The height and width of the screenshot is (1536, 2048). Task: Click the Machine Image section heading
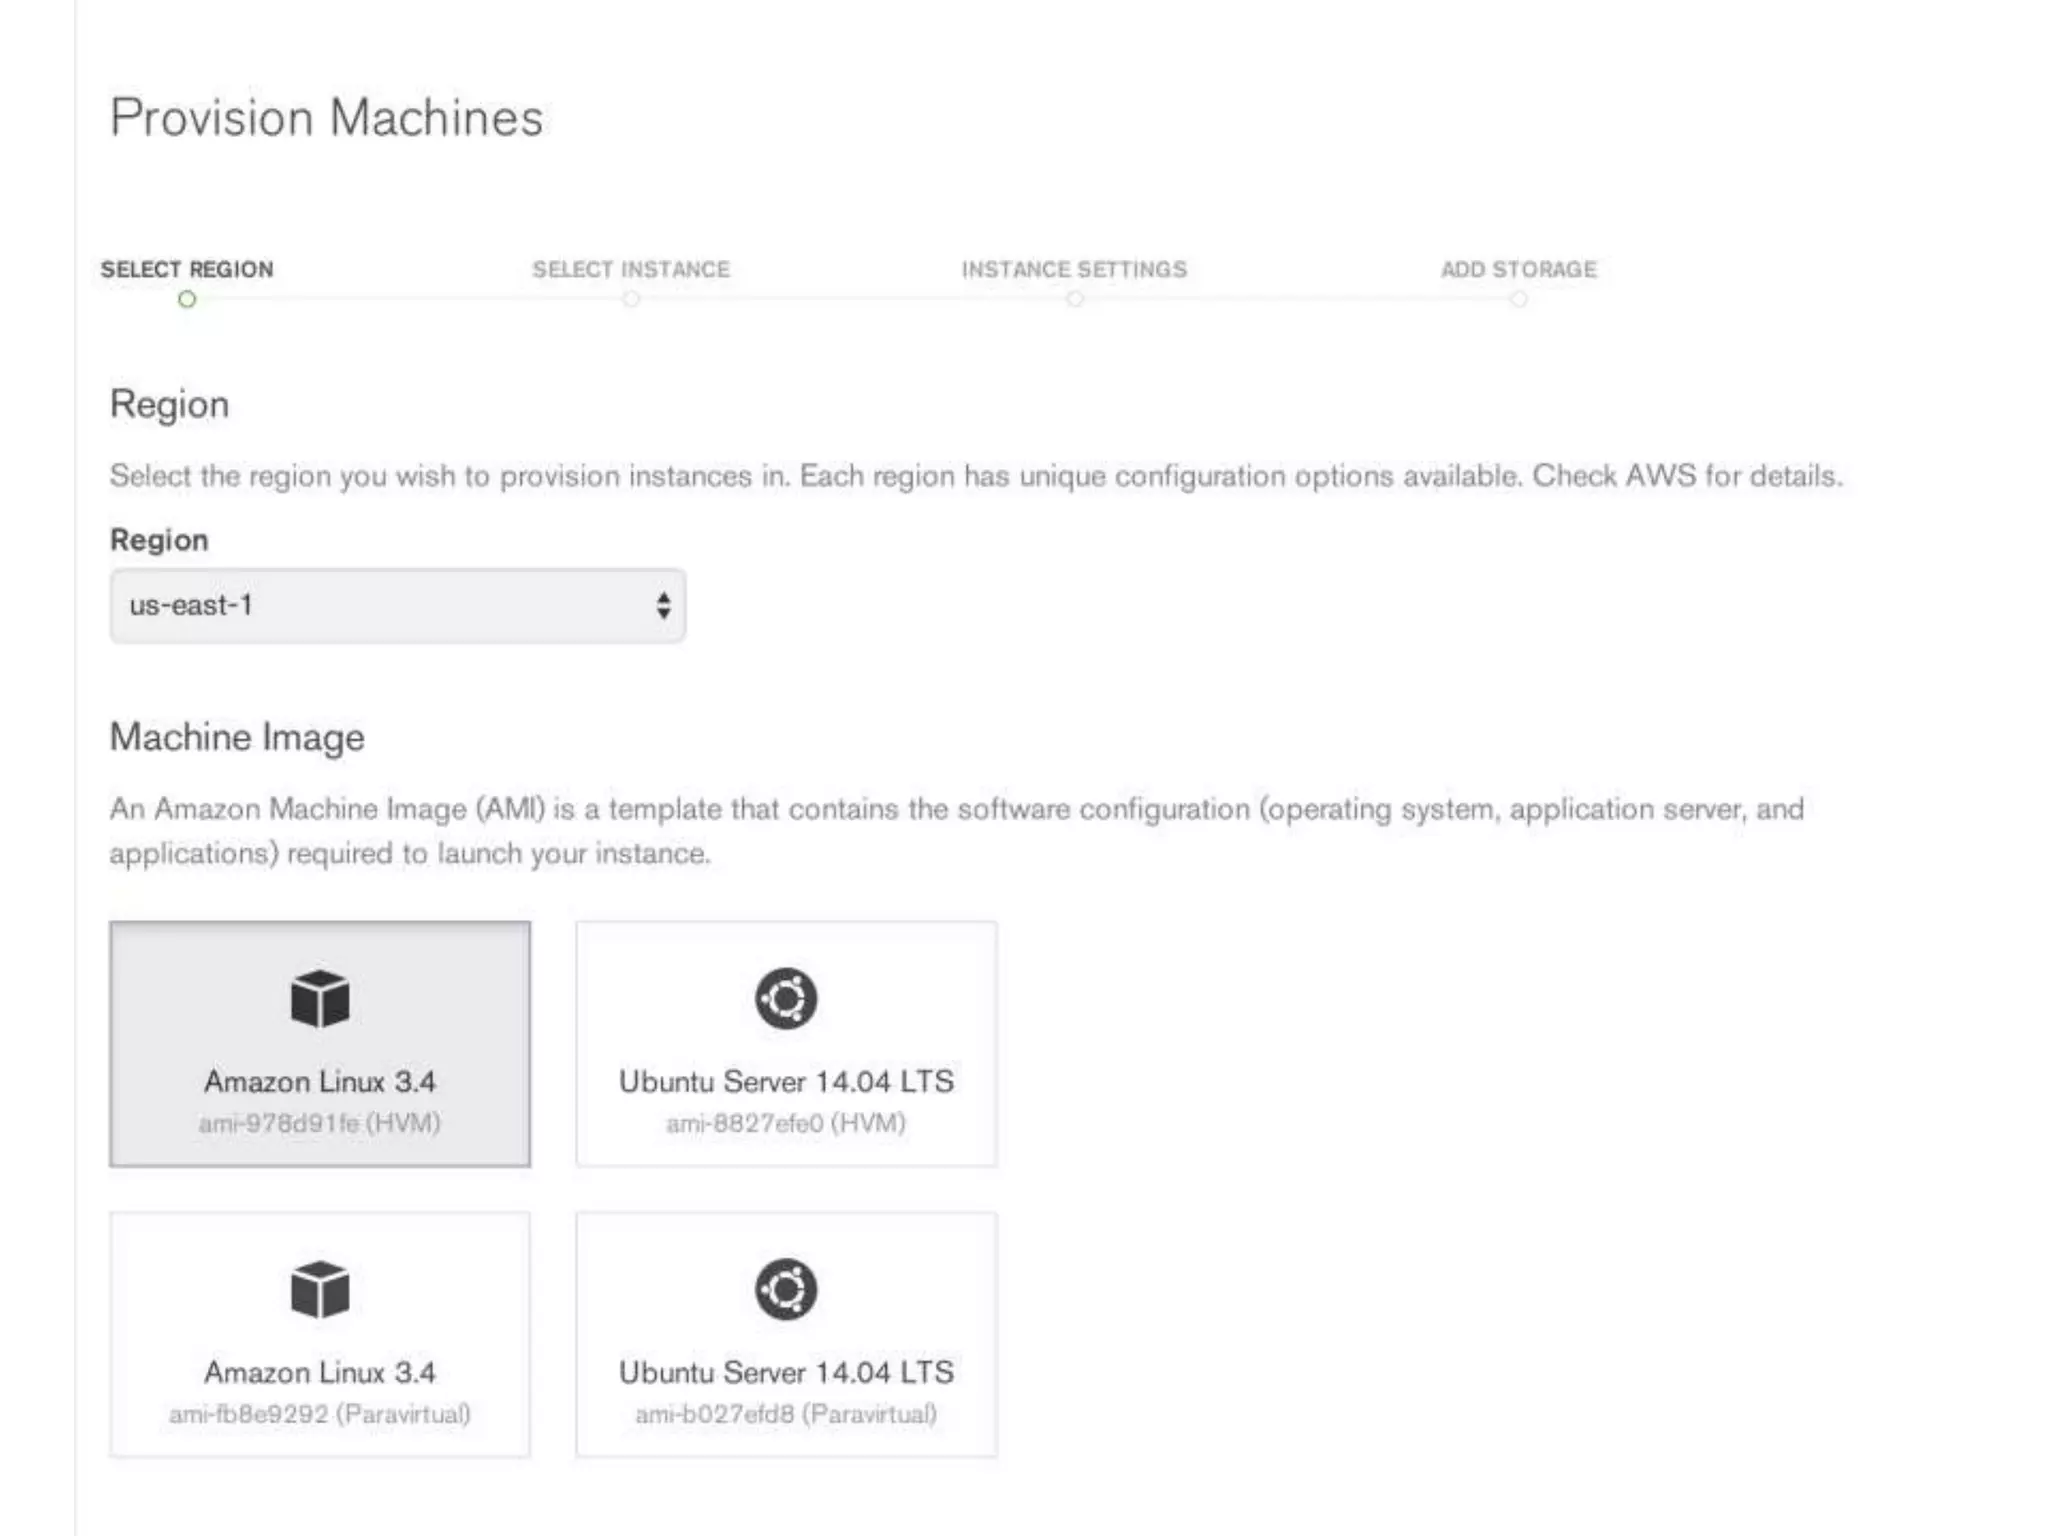pyautogui.click(x=237, y=738)
